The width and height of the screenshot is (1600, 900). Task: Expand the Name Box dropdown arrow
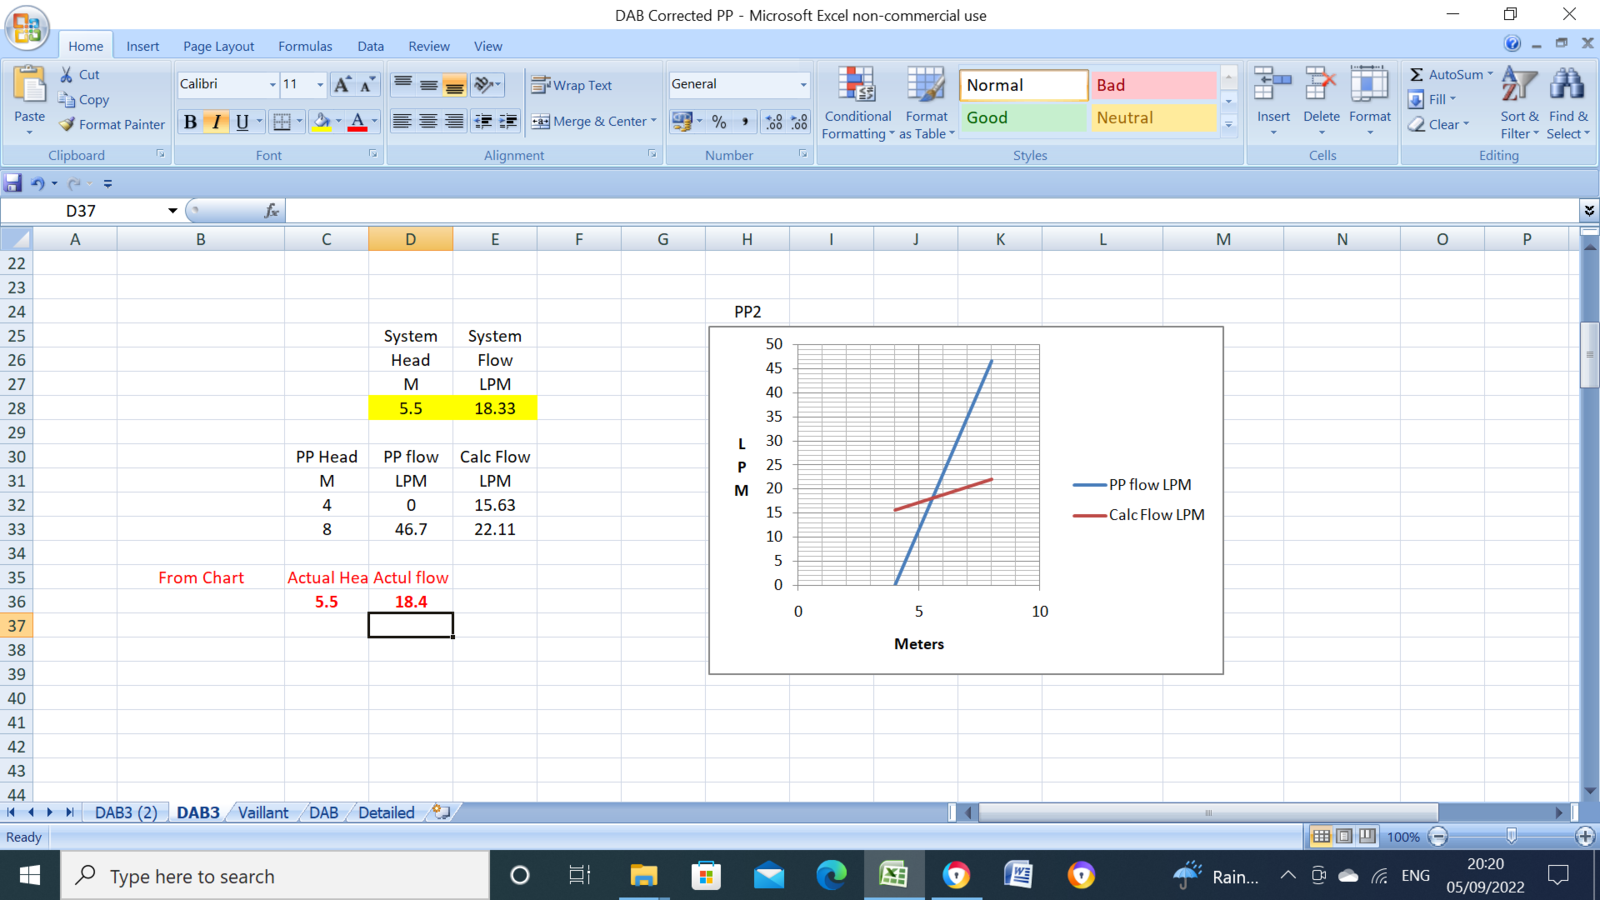172,211
